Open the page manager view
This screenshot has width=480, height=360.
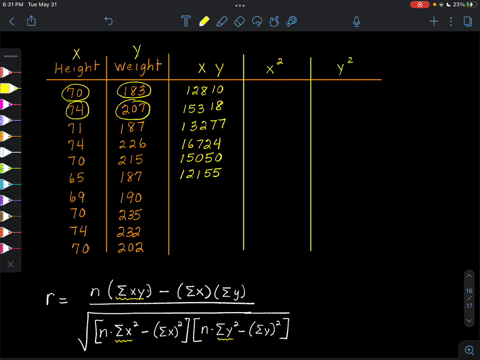pyautogui.click(x=468, y=22)
